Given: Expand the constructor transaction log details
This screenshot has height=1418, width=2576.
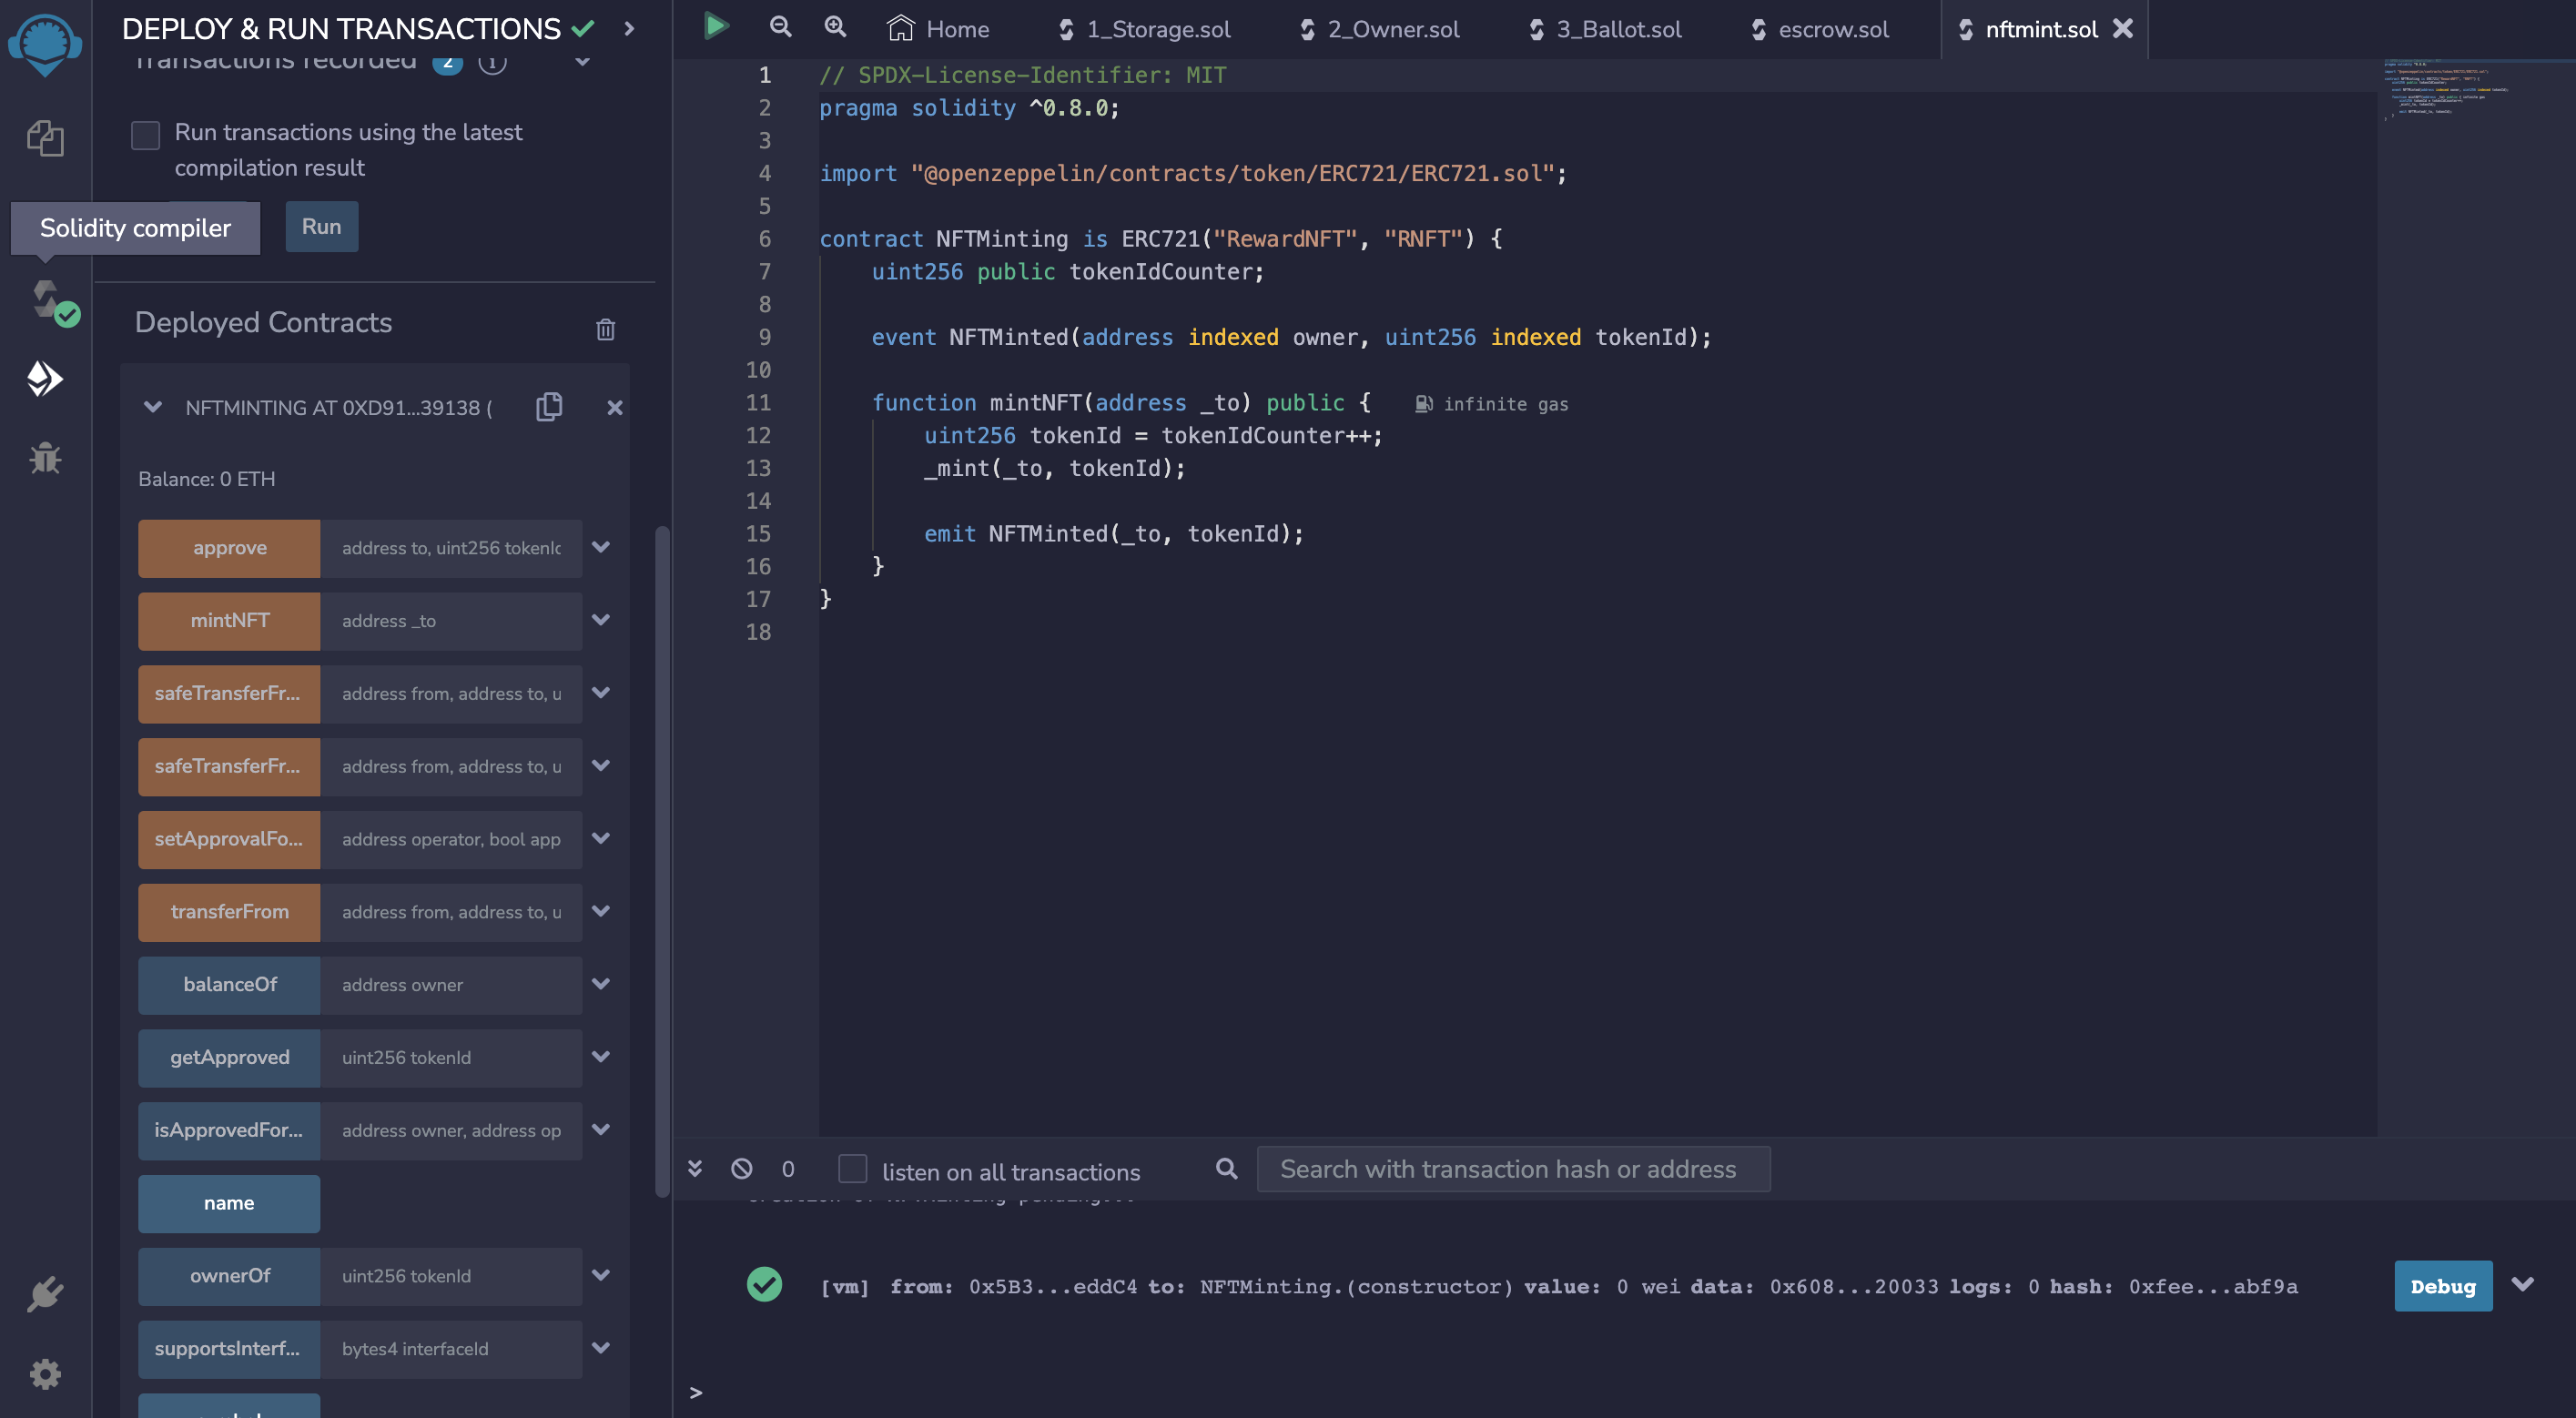Looking at the screenshot, I should point(2523,1285).
